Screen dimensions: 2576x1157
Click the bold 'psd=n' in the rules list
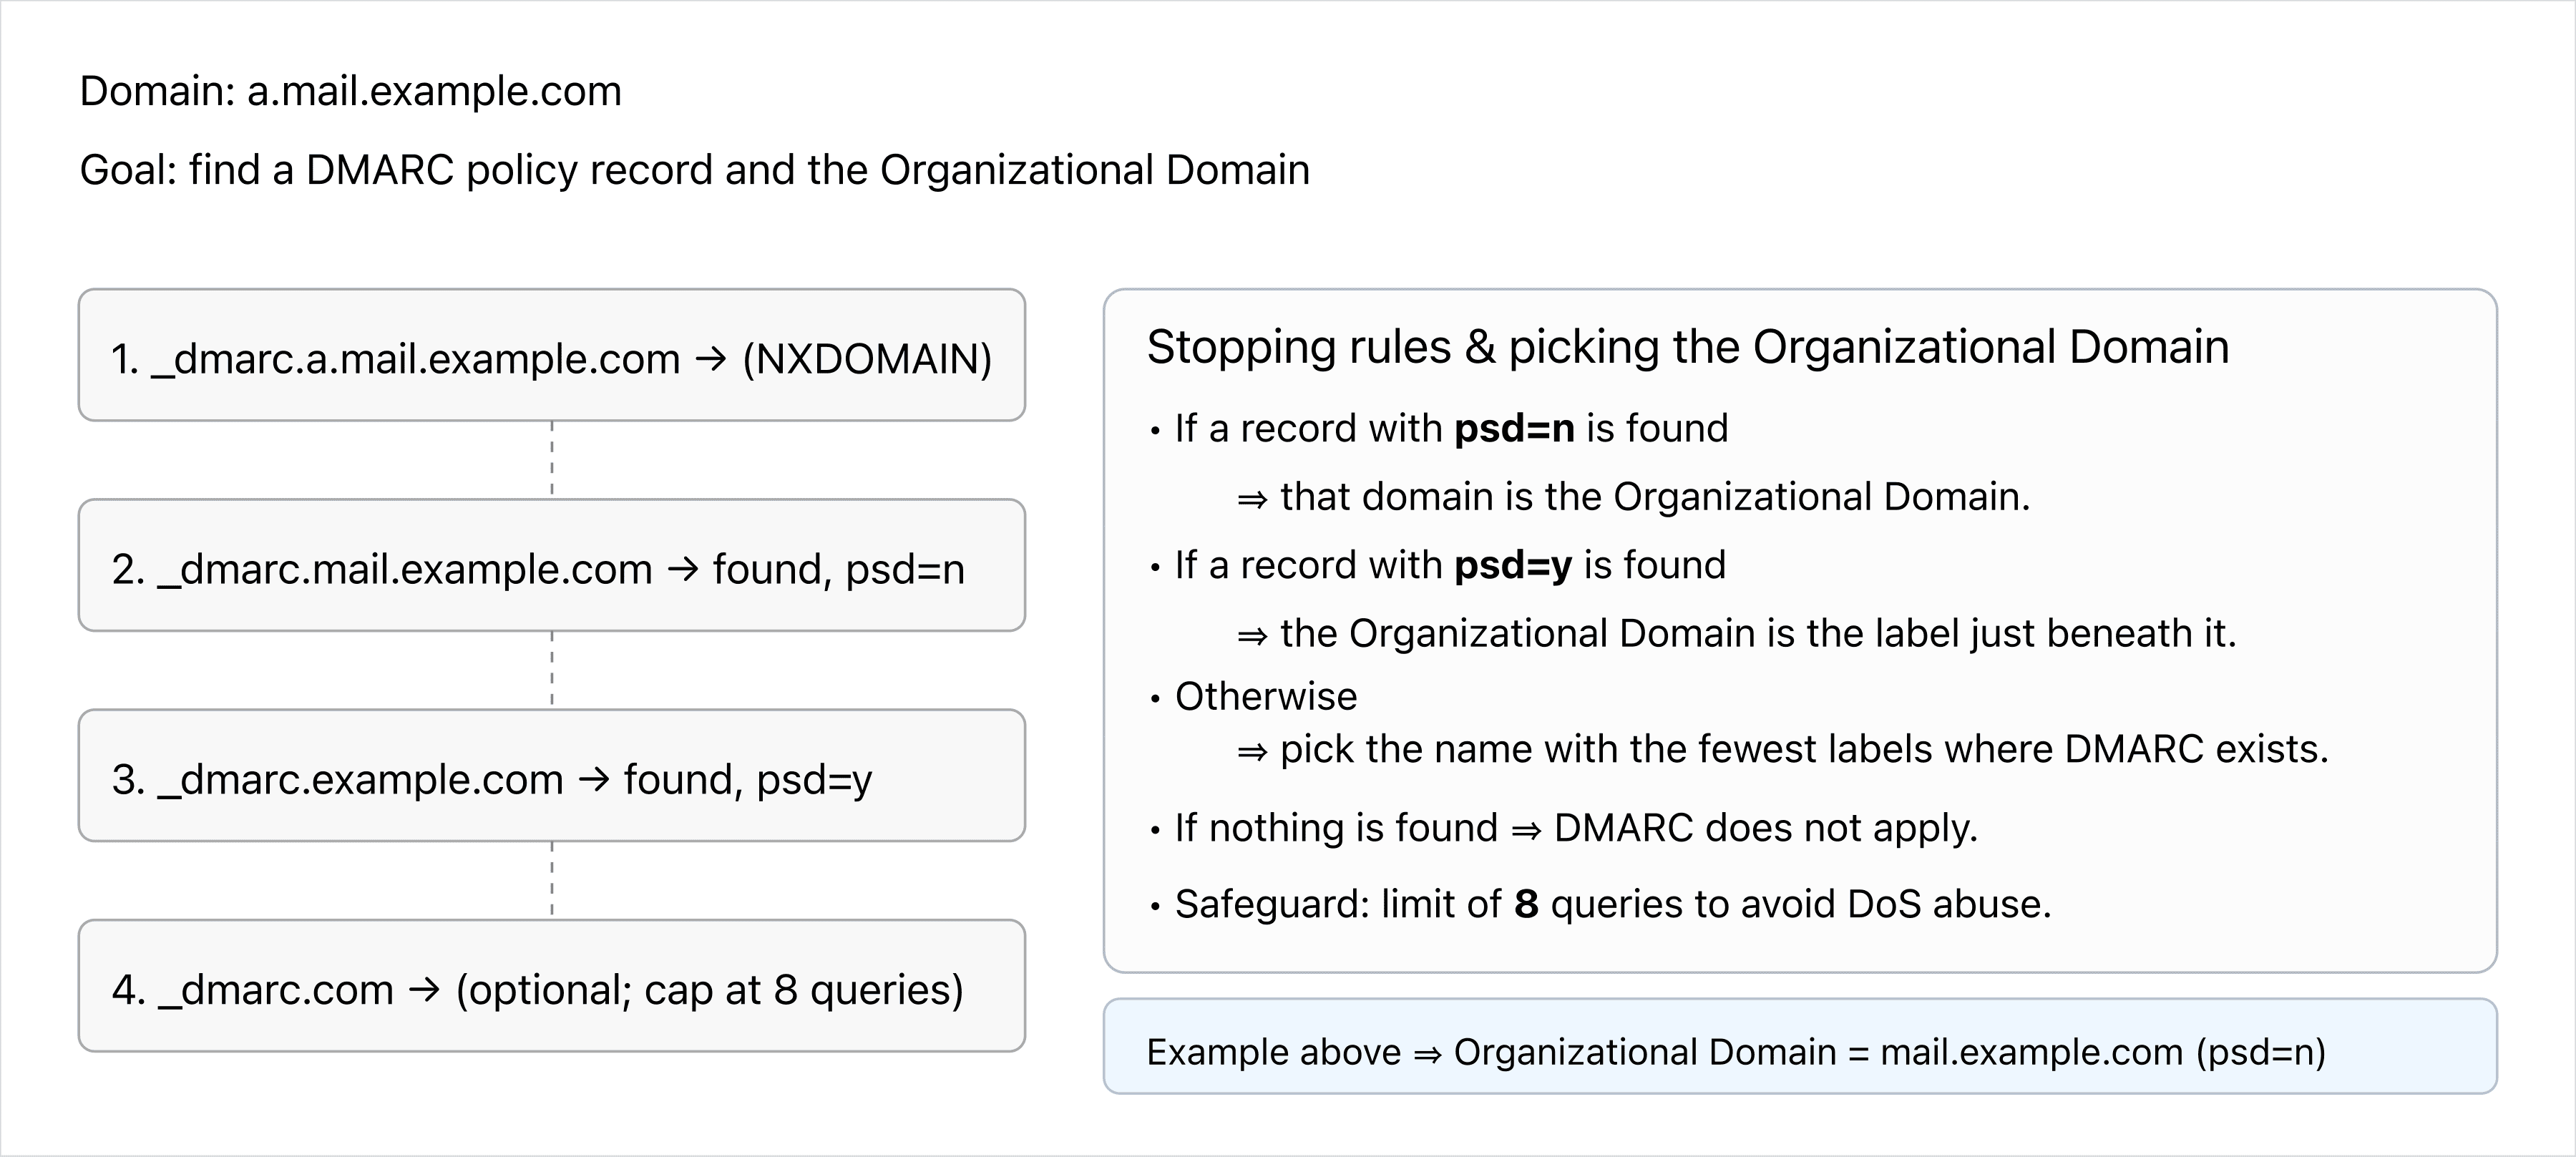click(x=1514, y=428)
